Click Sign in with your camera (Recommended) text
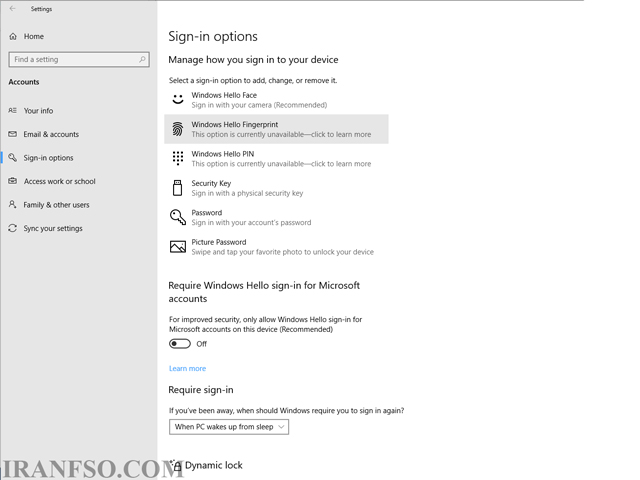This screenshot has width=640, height=480. (x=259, y=105)
